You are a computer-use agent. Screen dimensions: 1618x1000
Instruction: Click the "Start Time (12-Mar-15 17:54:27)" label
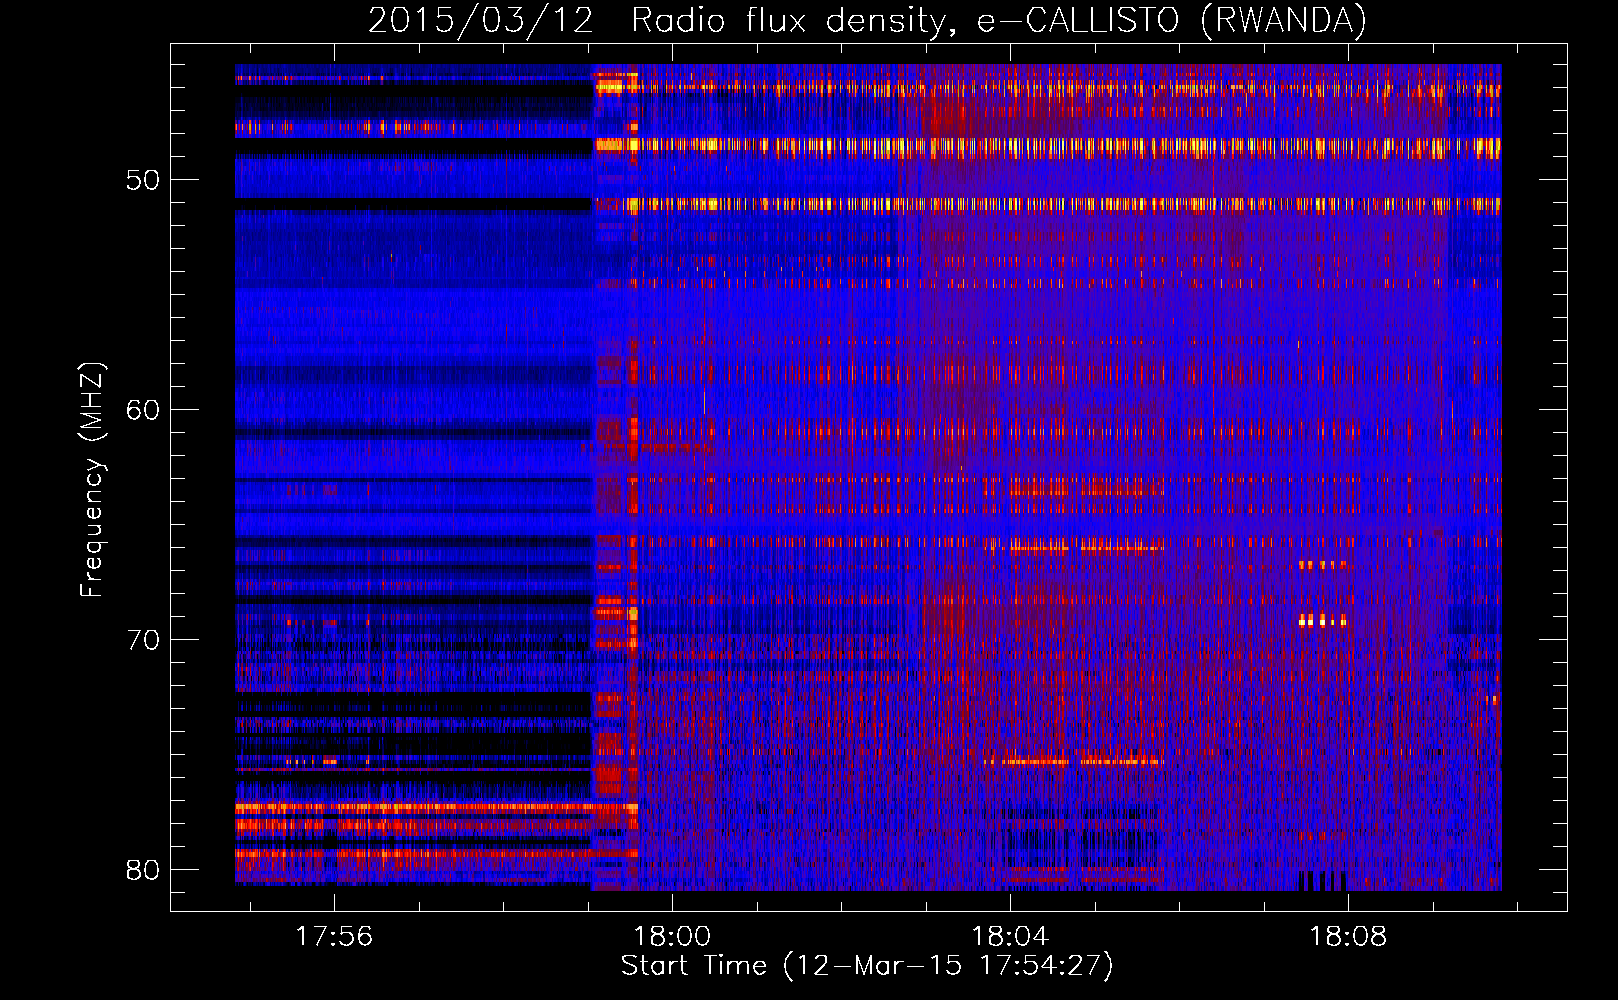(x=867, y=966)
